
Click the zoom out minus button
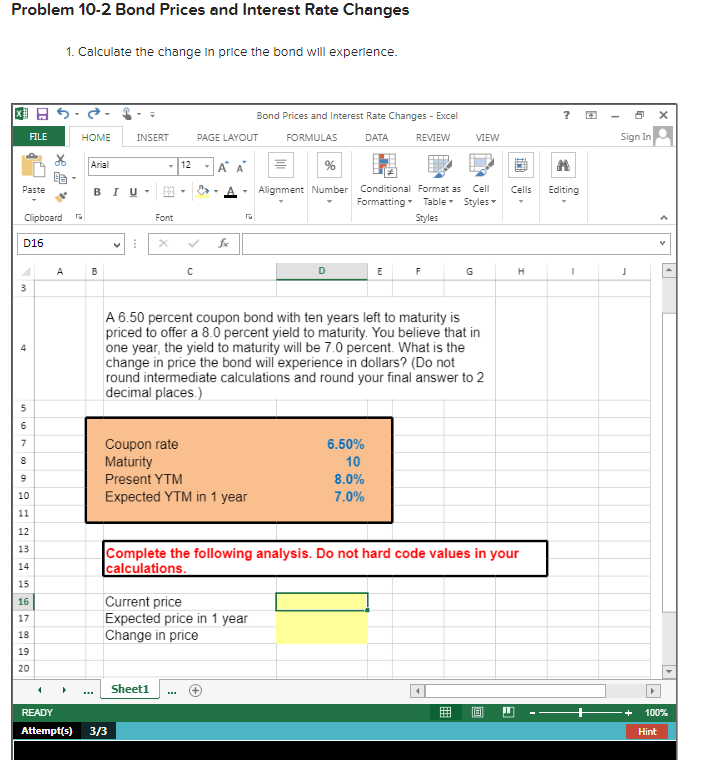coord(532,712)
